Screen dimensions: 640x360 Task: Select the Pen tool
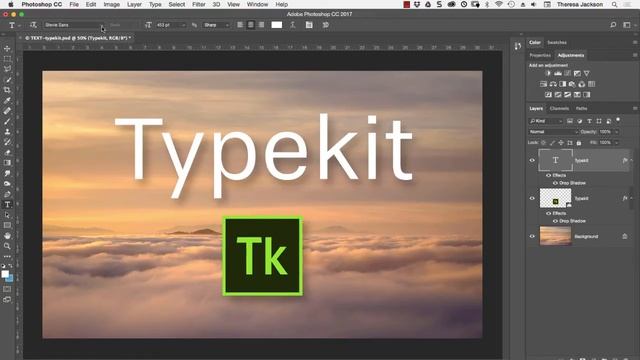tap(7, 194)
